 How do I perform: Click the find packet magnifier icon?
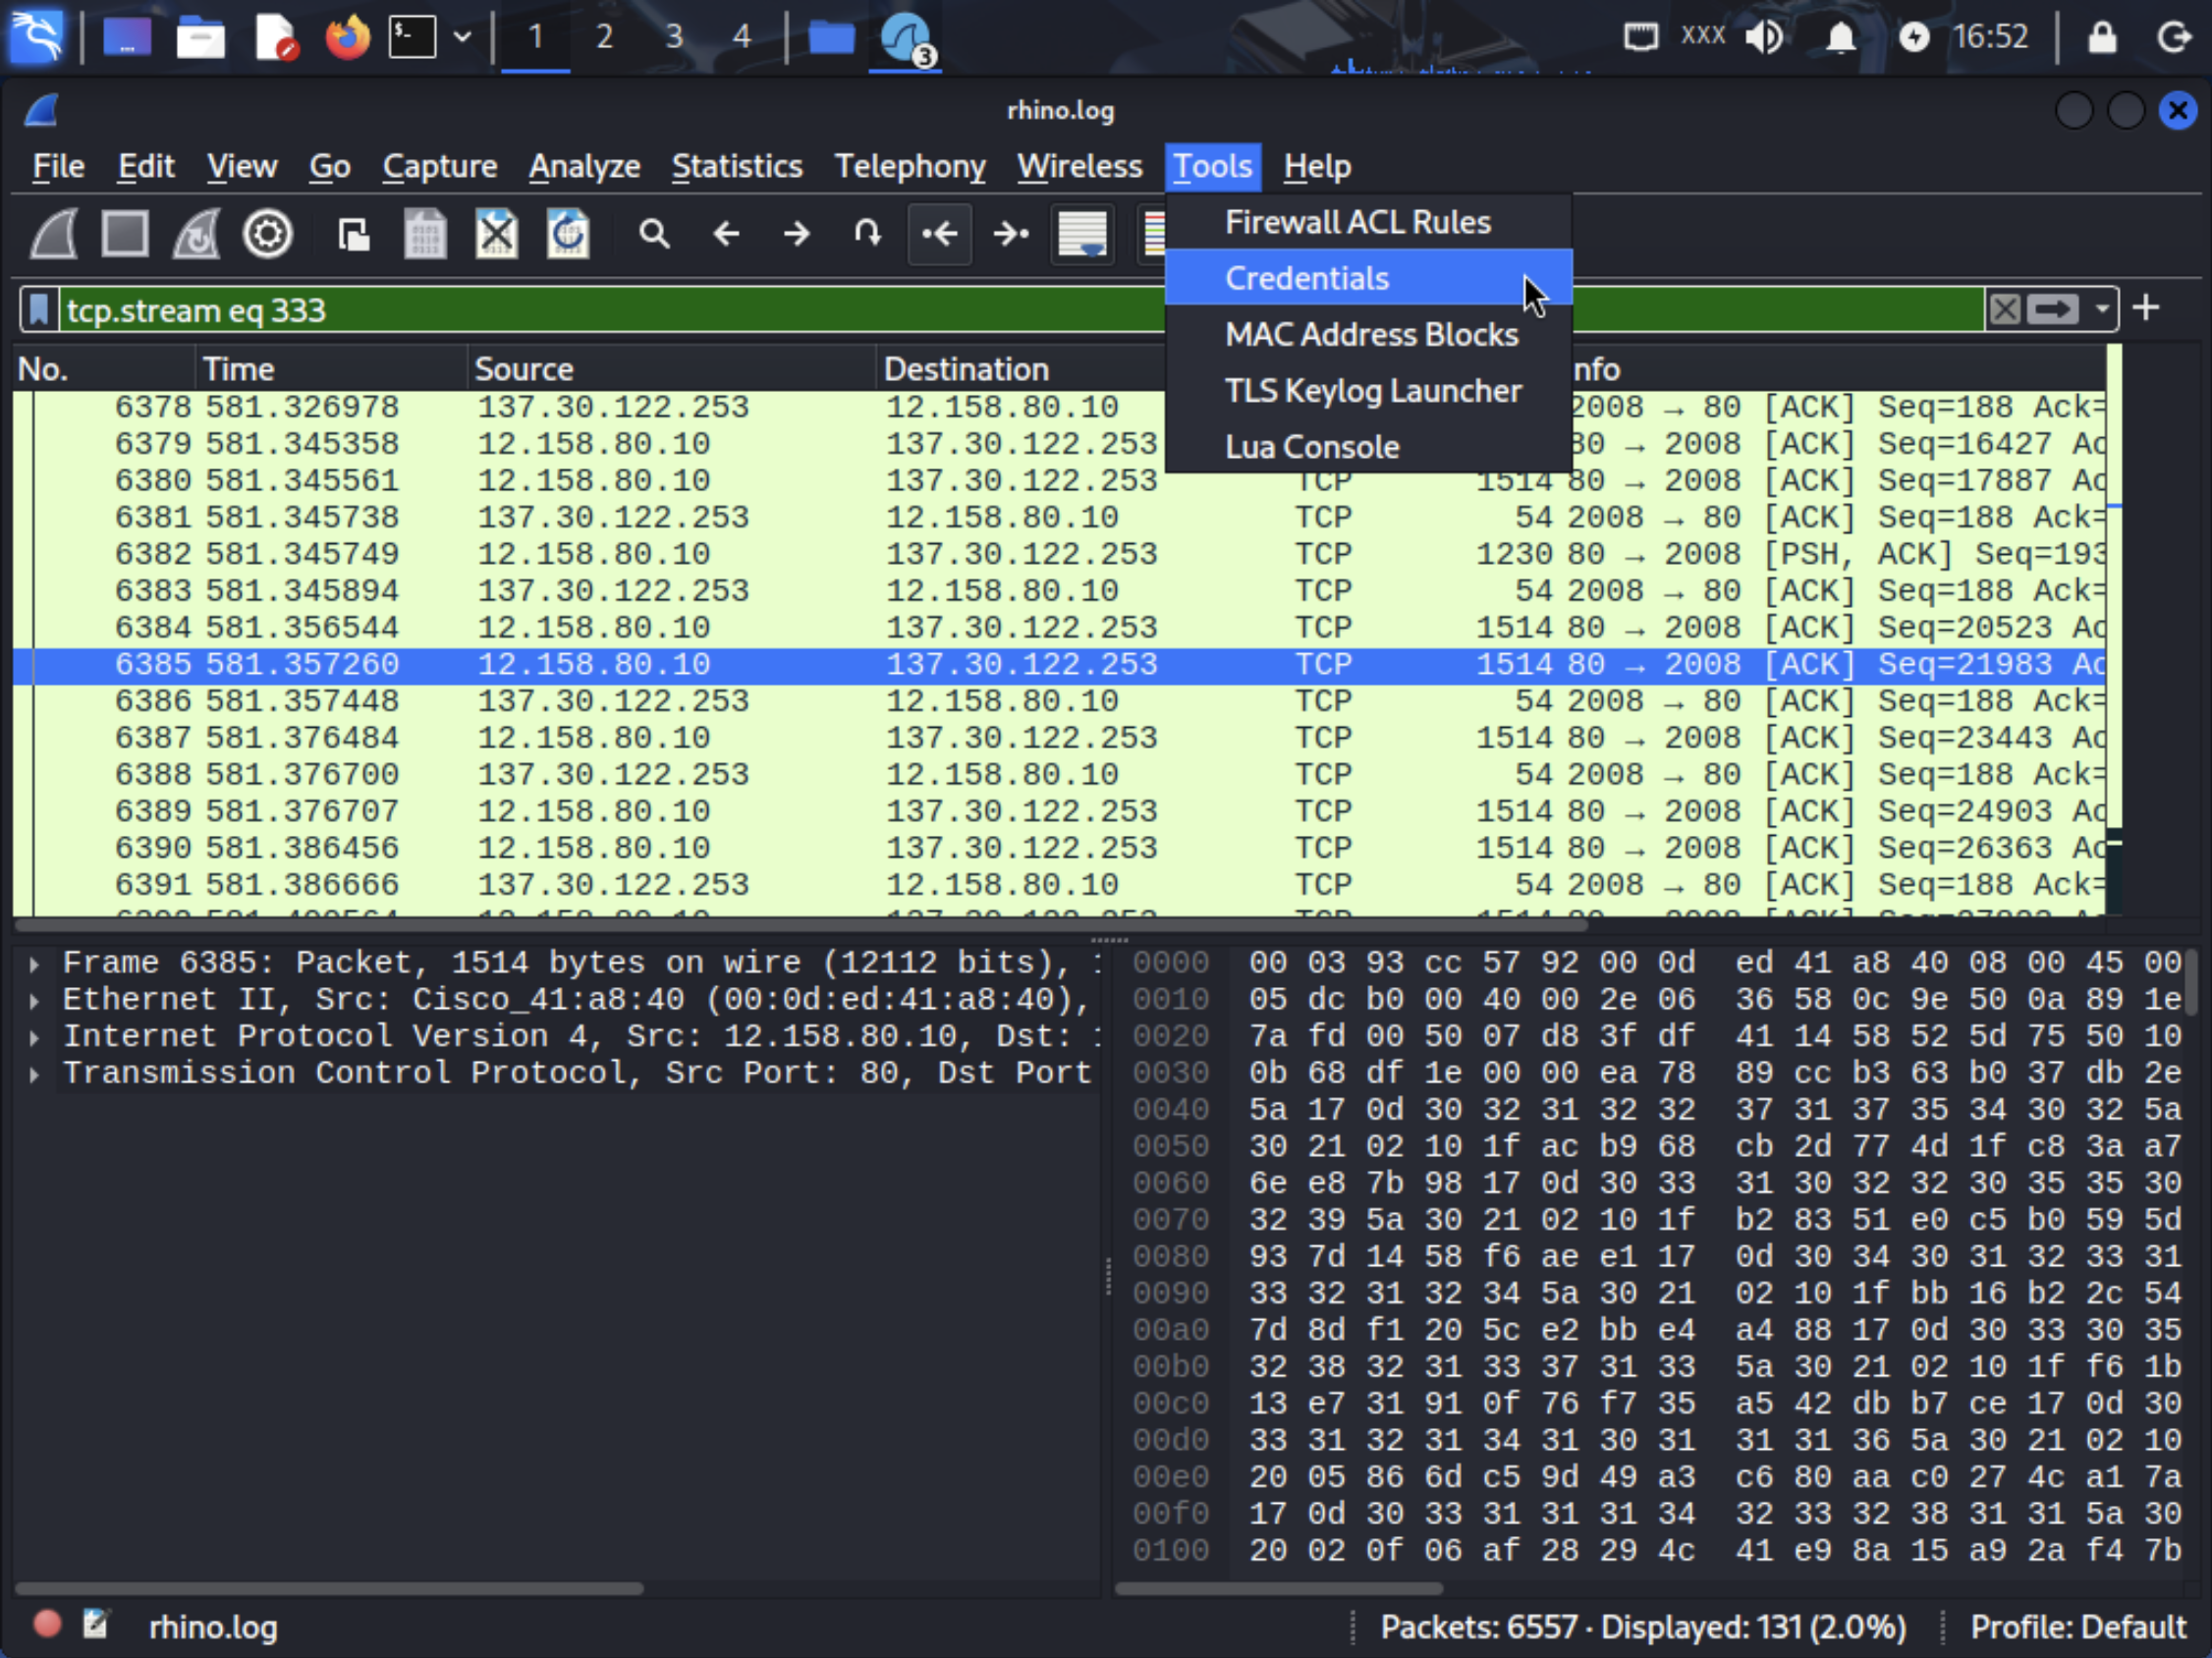(x=654, y=235)
